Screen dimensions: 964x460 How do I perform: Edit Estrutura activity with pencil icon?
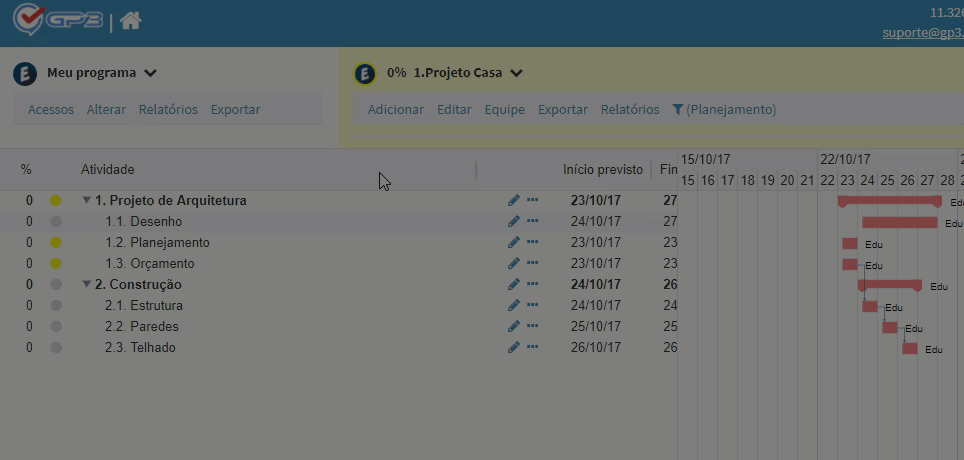pos(514,305)
